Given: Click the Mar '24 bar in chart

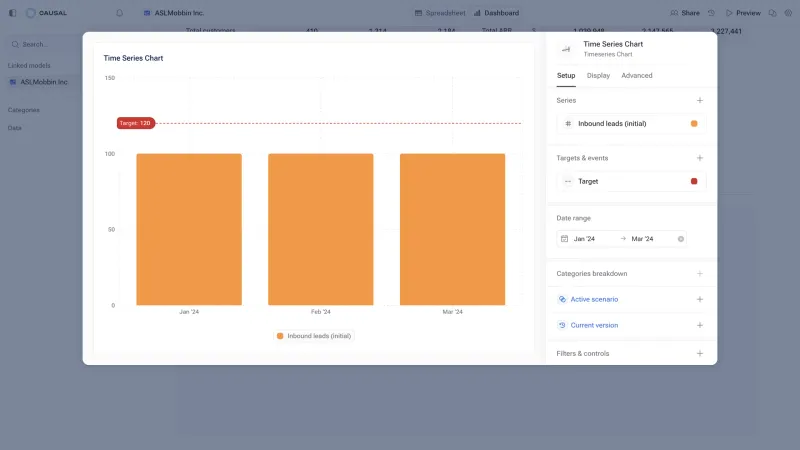Looking at the screenshot, I should pos(453,229).
